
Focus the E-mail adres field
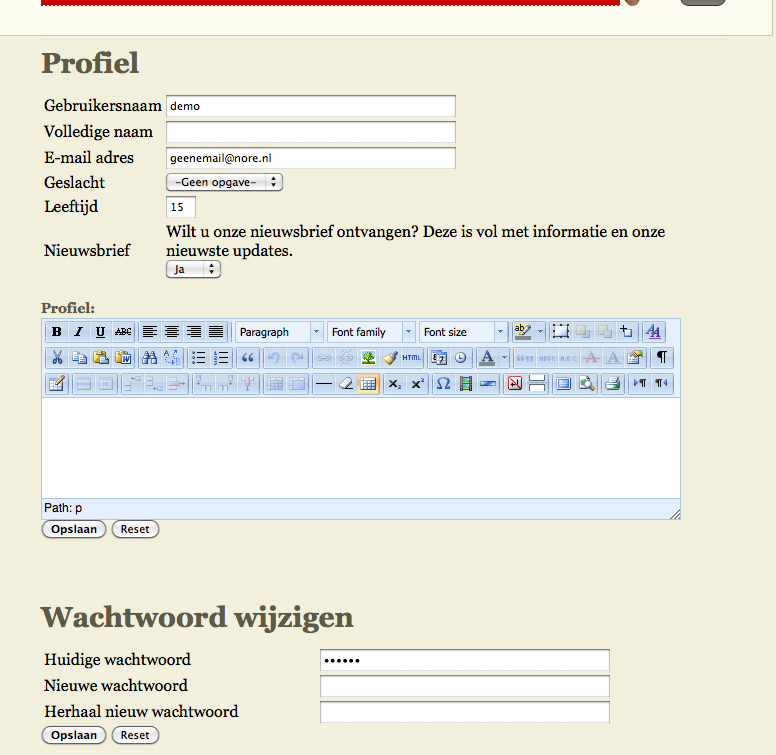point(311,158)
